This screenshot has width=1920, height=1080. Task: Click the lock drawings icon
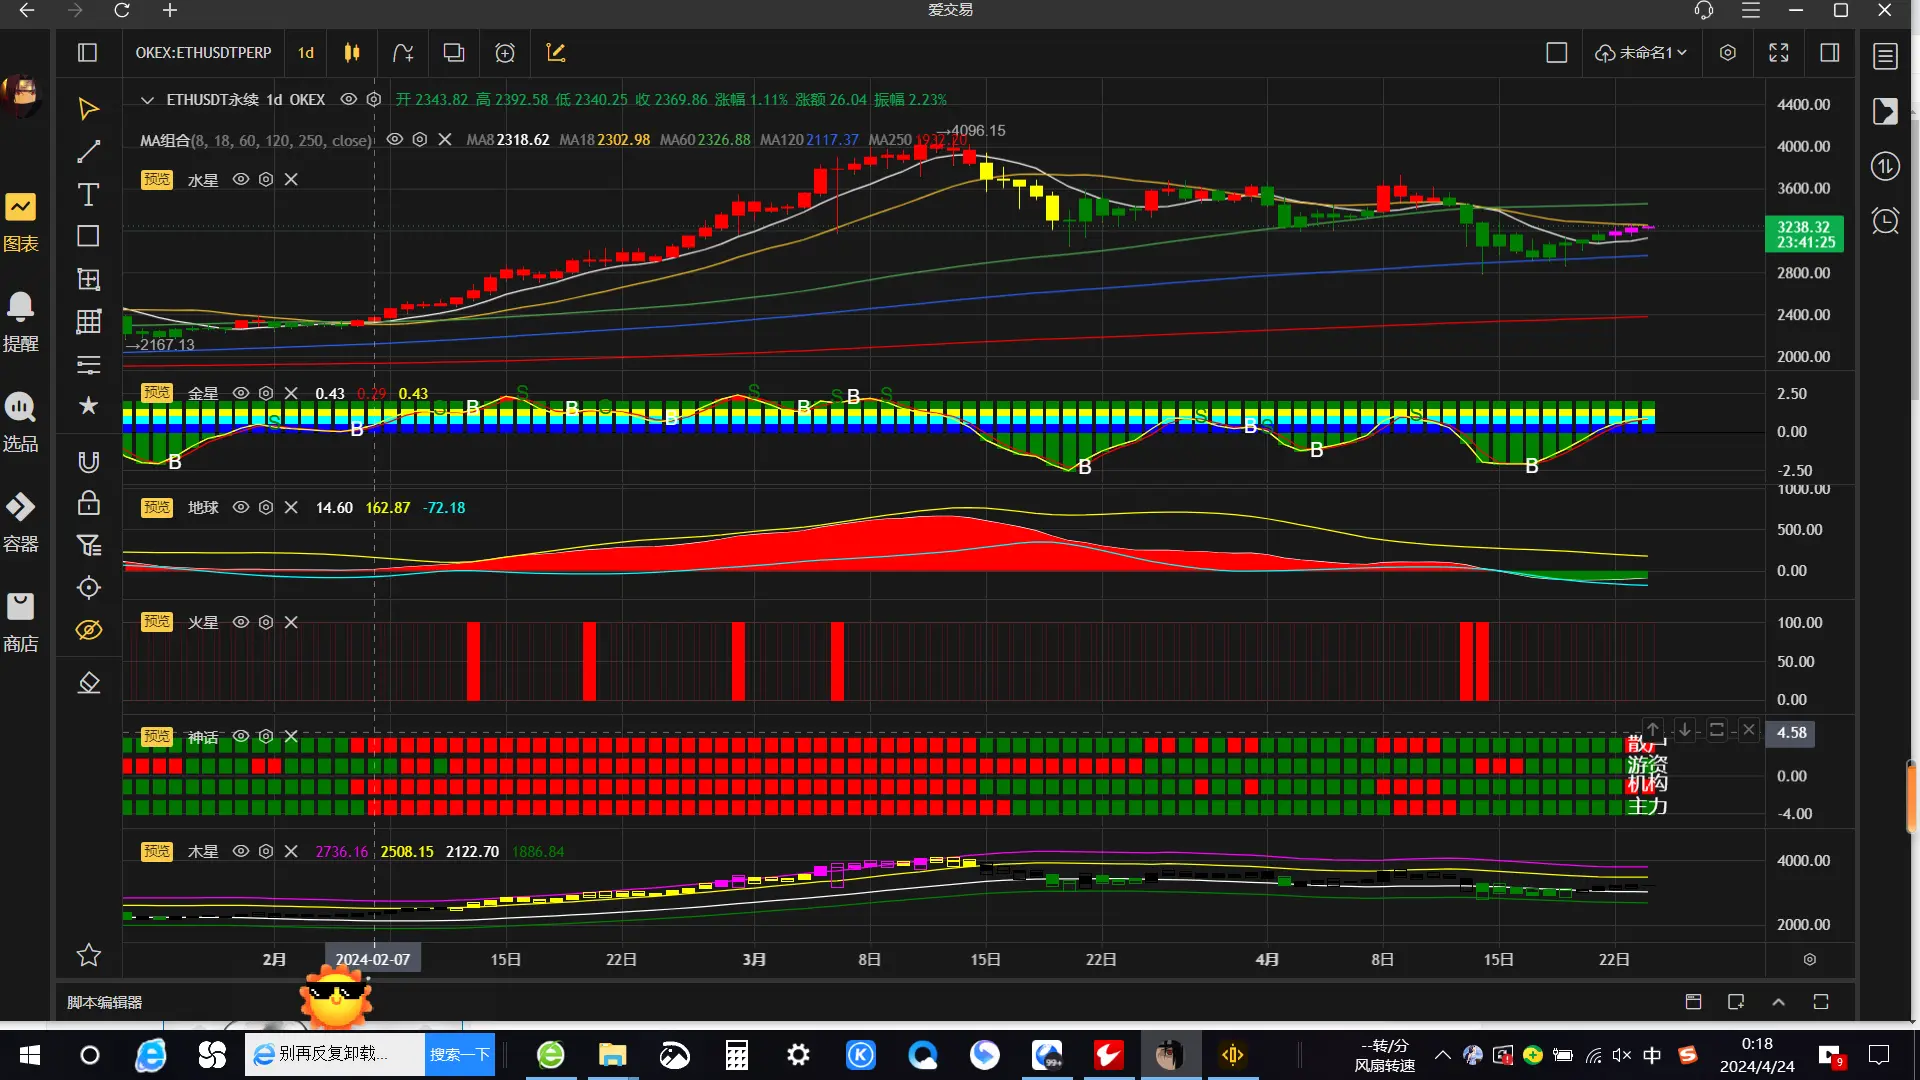[88, 503]
